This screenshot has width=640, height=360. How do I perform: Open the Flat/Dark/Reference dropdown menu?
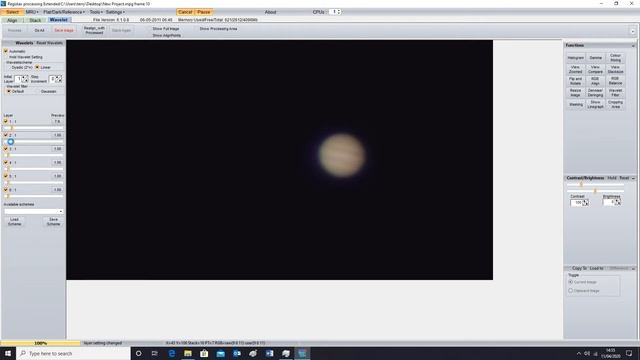click(x=64, y=12)
